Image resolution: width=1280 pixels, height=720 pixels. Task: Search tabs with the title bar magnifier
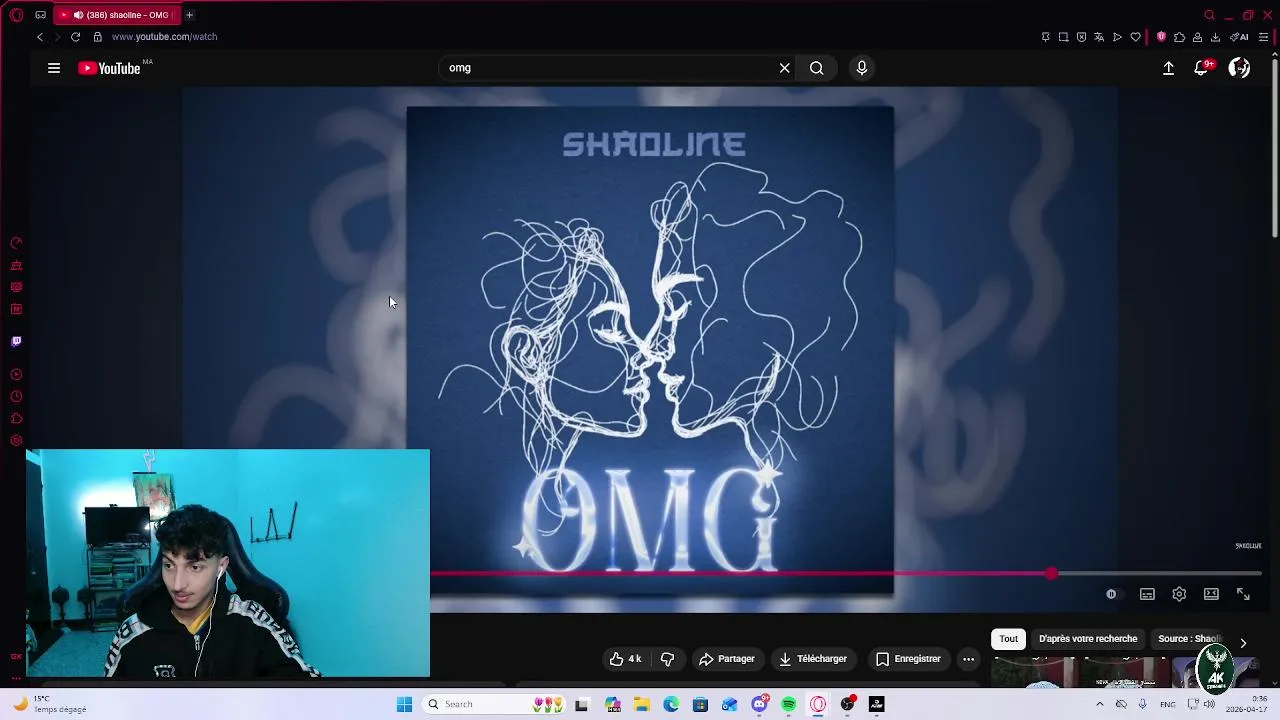click(1209, 15)
